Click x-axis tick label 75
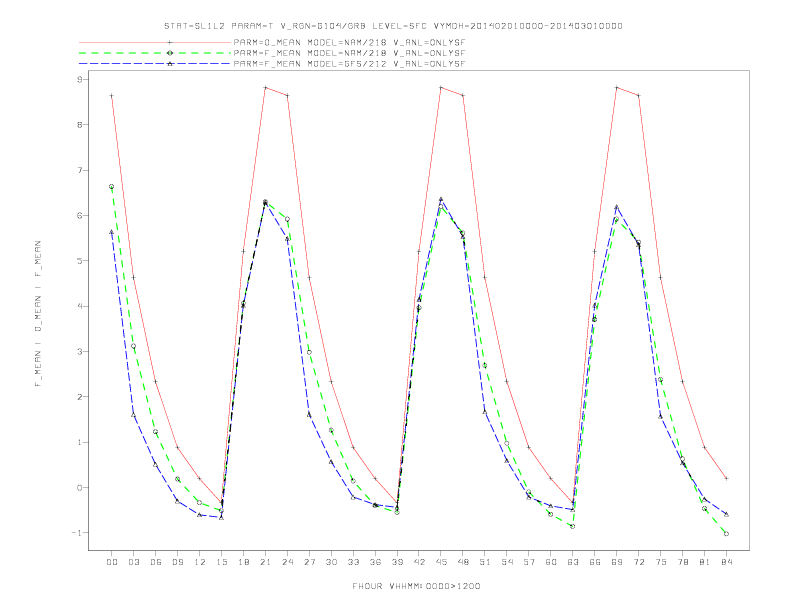The height and width of the screenshot is (612, 792). coord(661,562)
